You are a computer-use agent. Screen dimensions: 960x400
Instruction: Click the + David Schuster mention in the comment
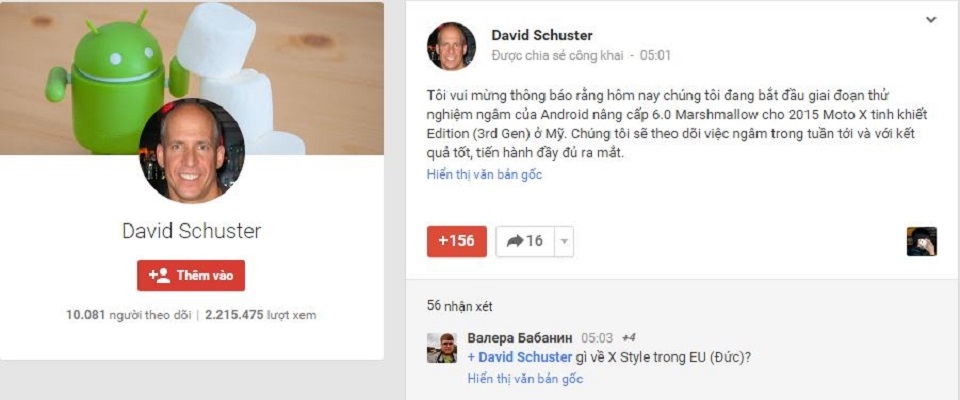[520, 357]
